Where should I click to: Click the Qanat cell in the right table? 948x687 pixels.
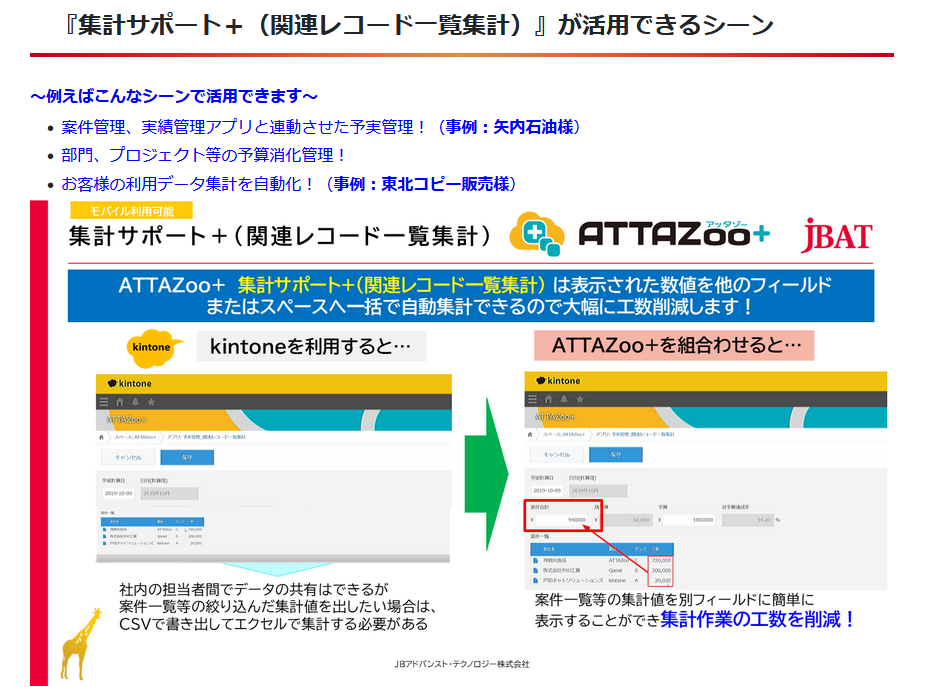615,570
